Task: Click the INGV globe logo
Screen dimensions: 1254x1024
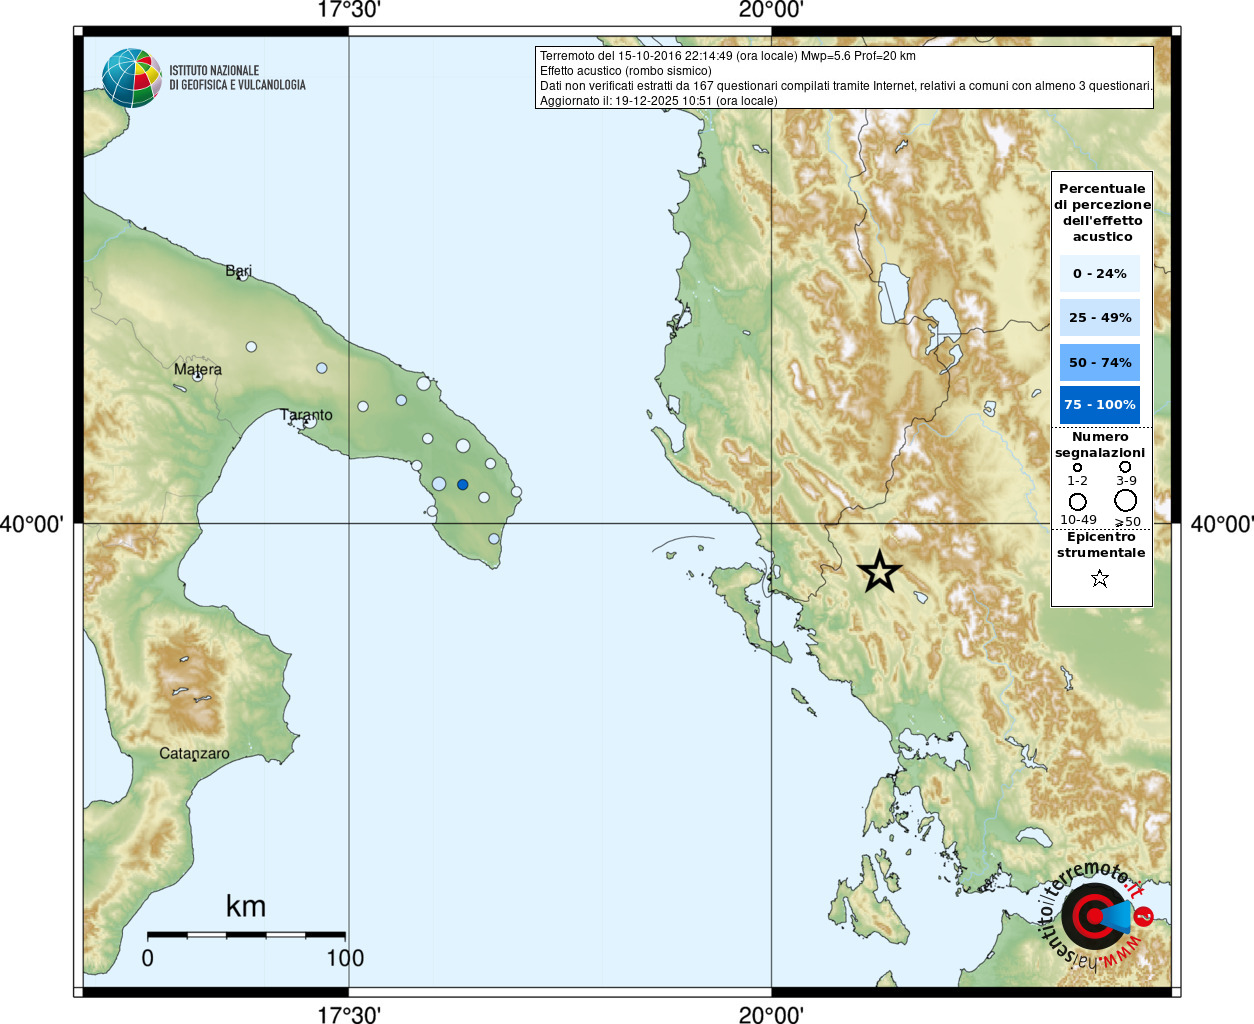Action: coord(131,78)
